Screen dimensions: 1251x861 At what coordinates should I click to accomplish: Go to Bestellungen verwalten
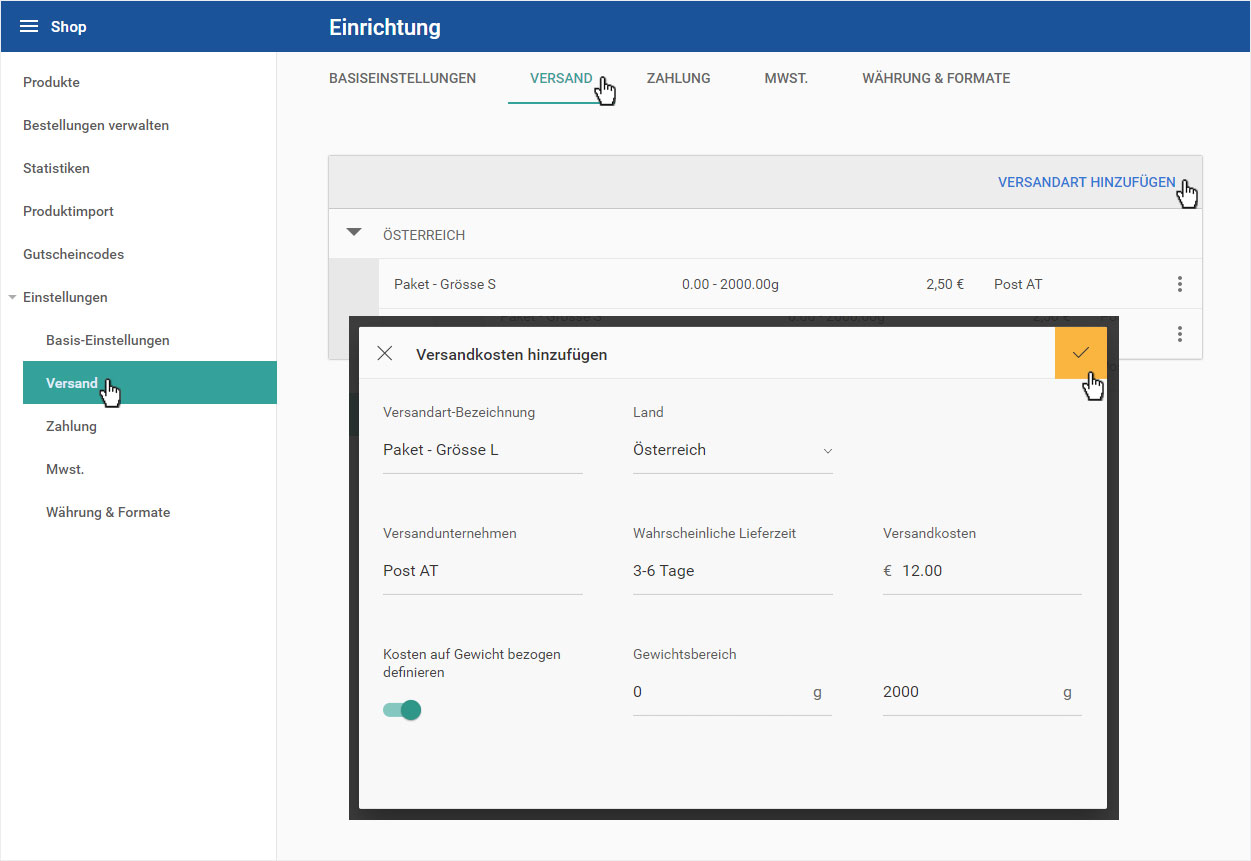point(96,125)
